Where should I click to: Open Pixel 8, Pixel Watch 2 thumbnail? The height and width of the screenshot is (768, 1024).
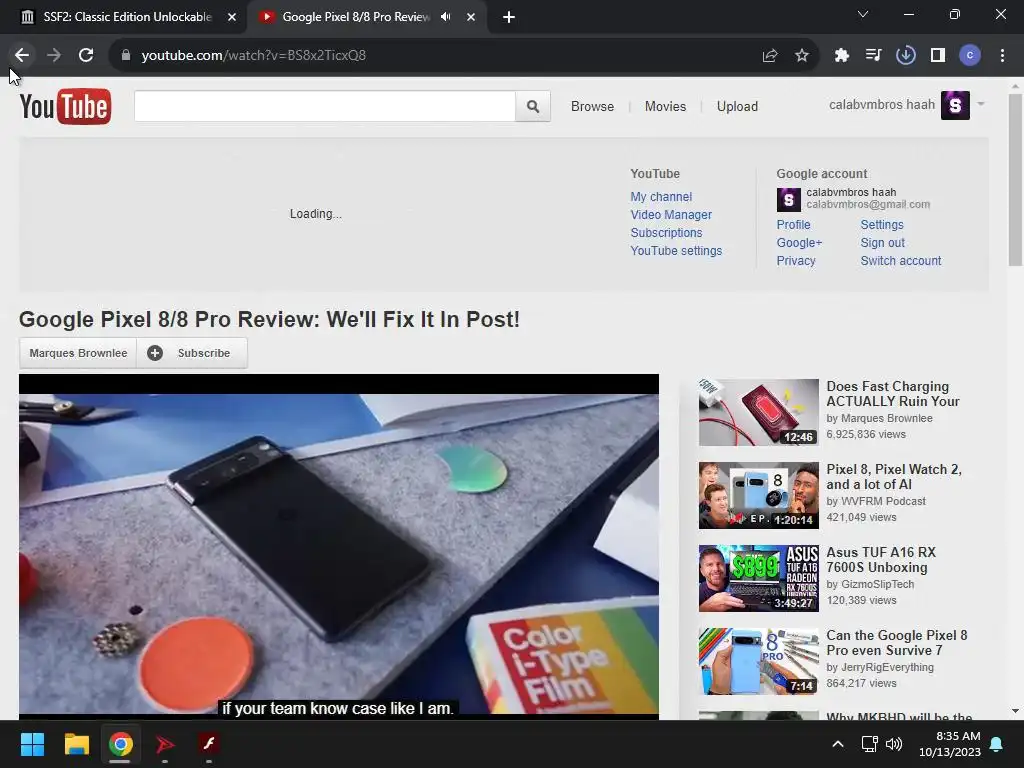pos(758,495)
